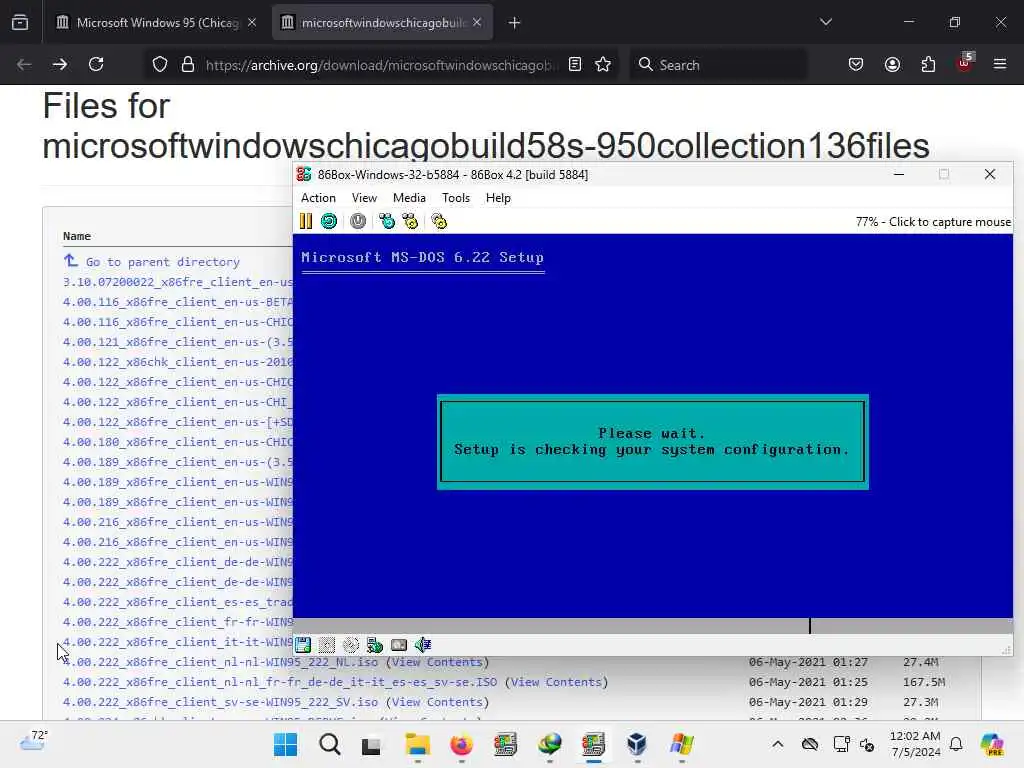Screen dimensions: 1024x768
Task: Click the Firefox View icon
Action: pos(20,23)
